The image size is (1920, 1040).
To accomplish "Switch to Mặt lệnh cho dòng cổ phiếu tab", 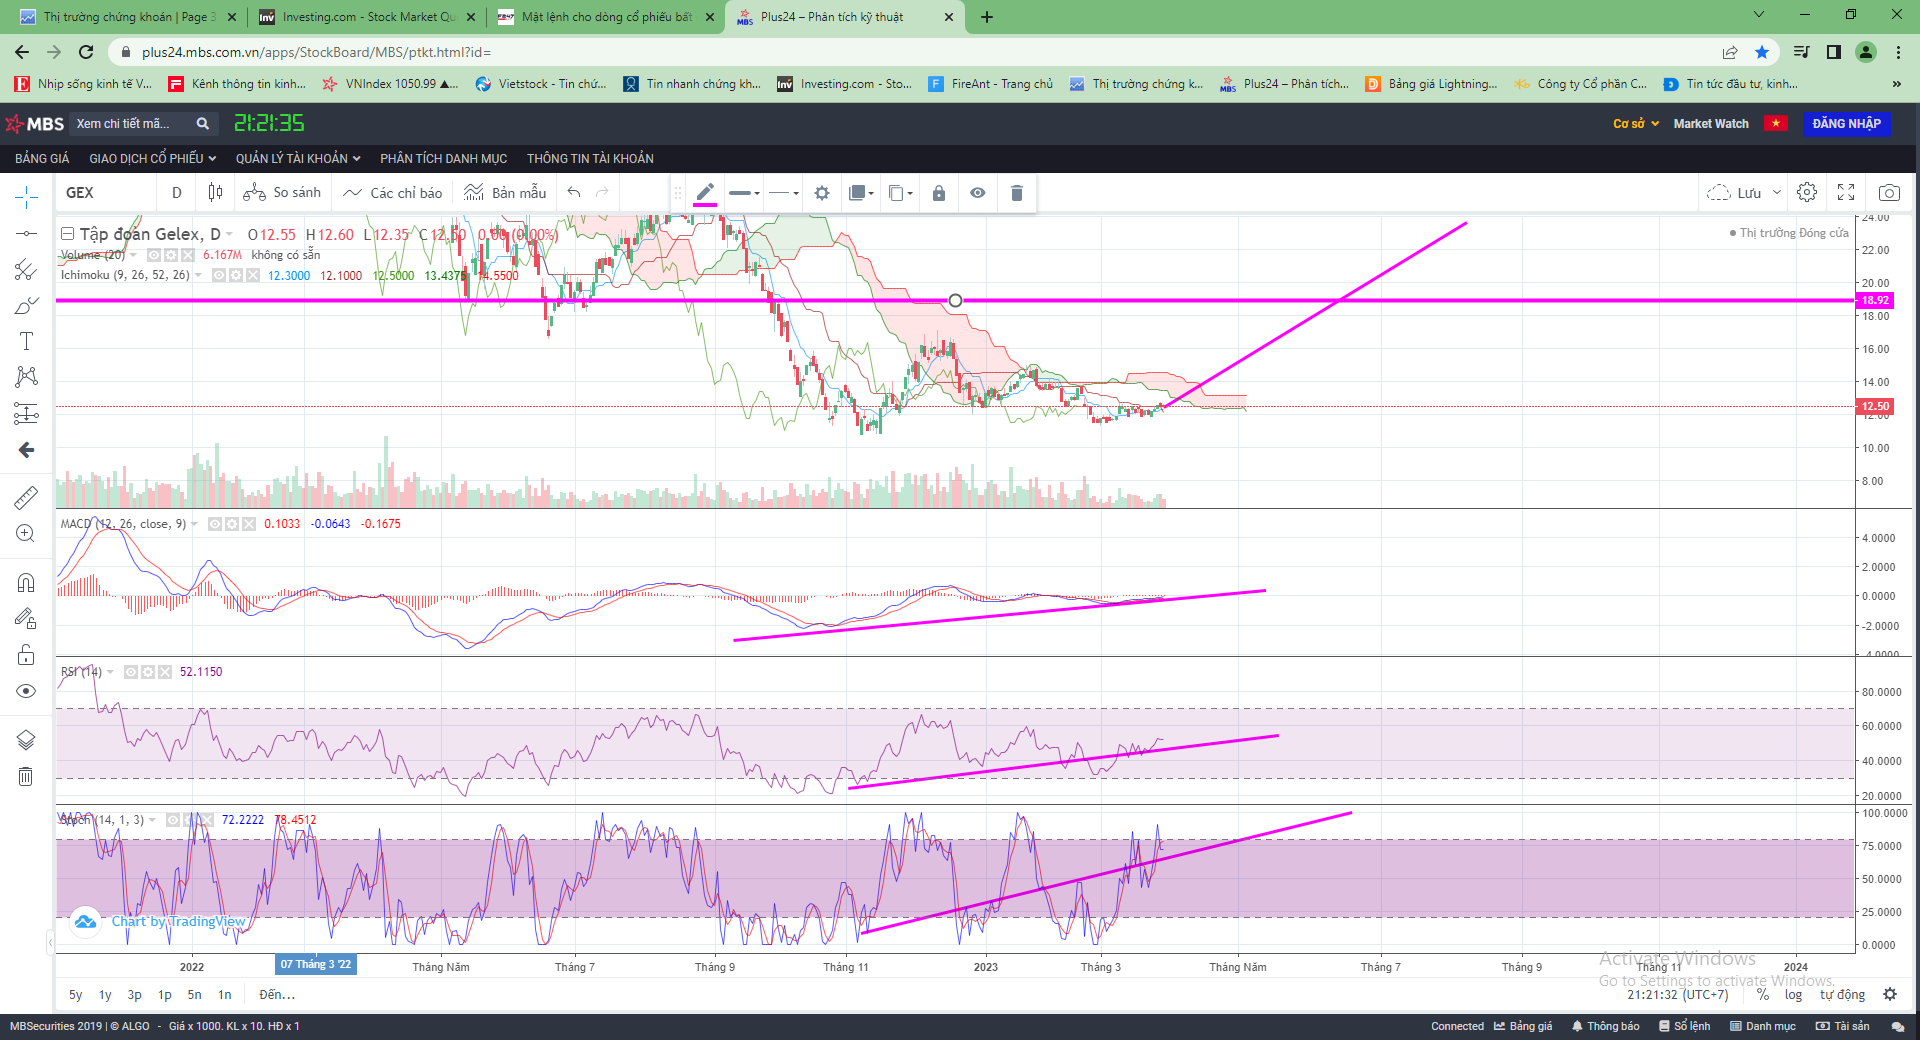I will (x=605, y=17).
